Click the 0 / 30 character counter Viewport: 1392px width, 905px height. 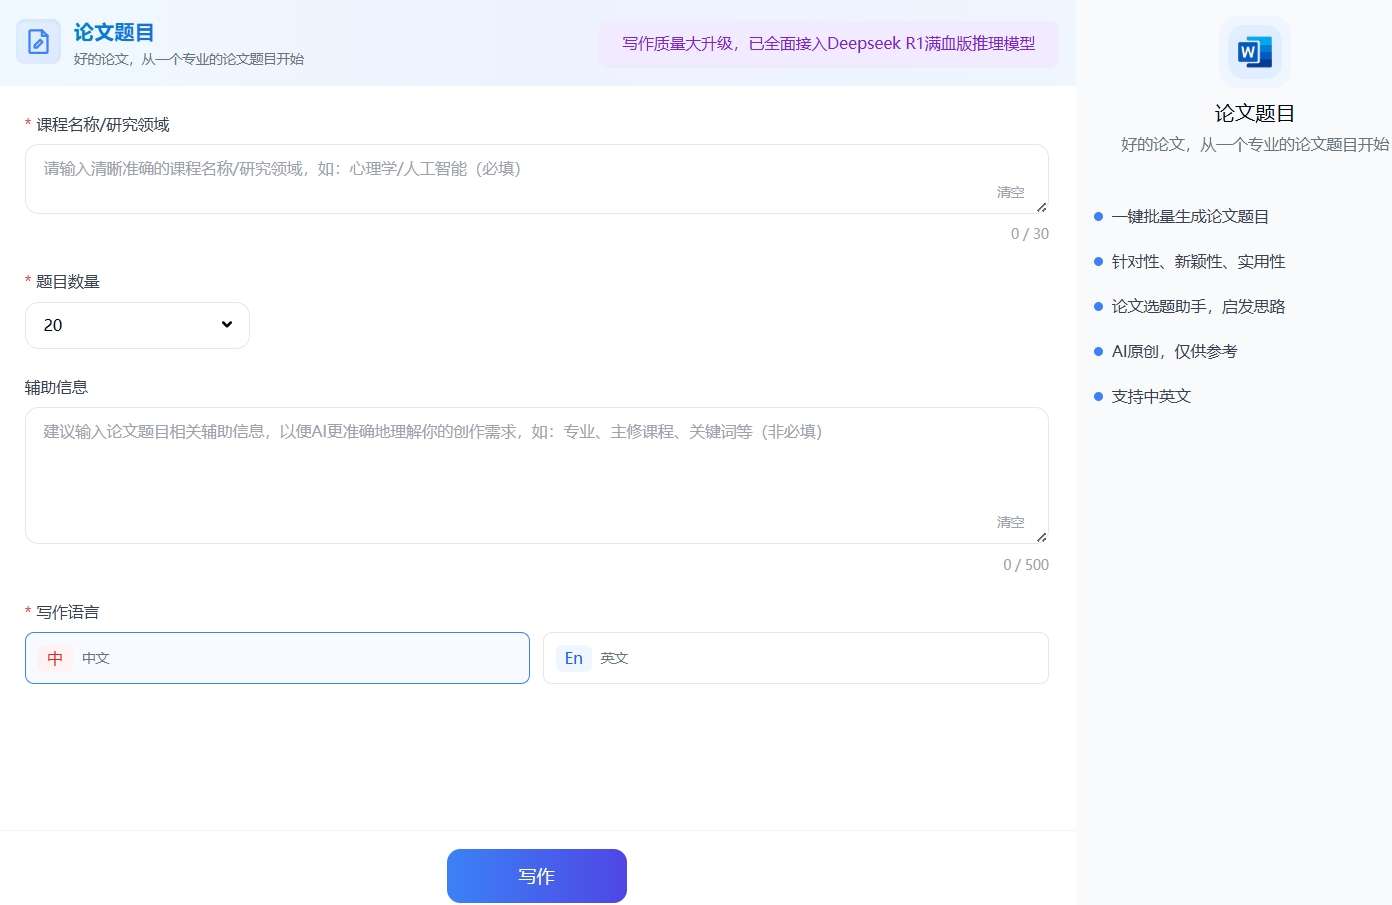click(x=1030, y=234)
